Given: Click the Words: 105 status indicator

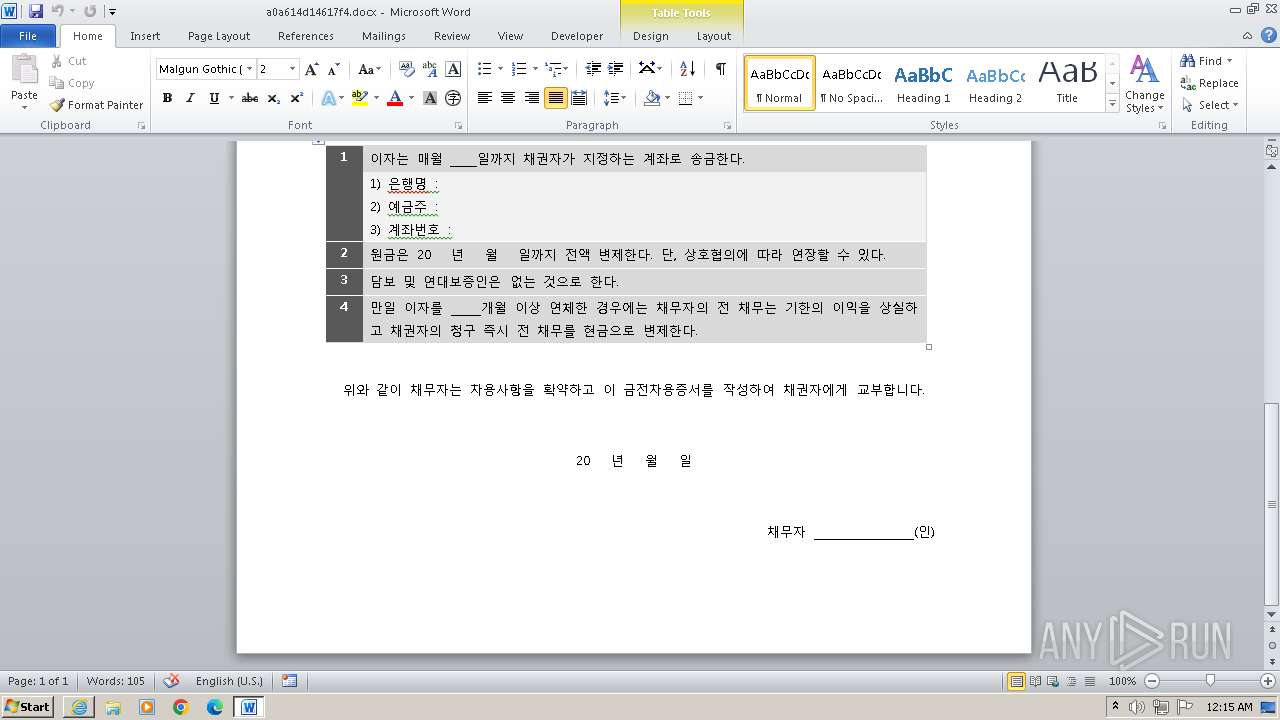Looking at the screenshot, I should click(116, 681).
